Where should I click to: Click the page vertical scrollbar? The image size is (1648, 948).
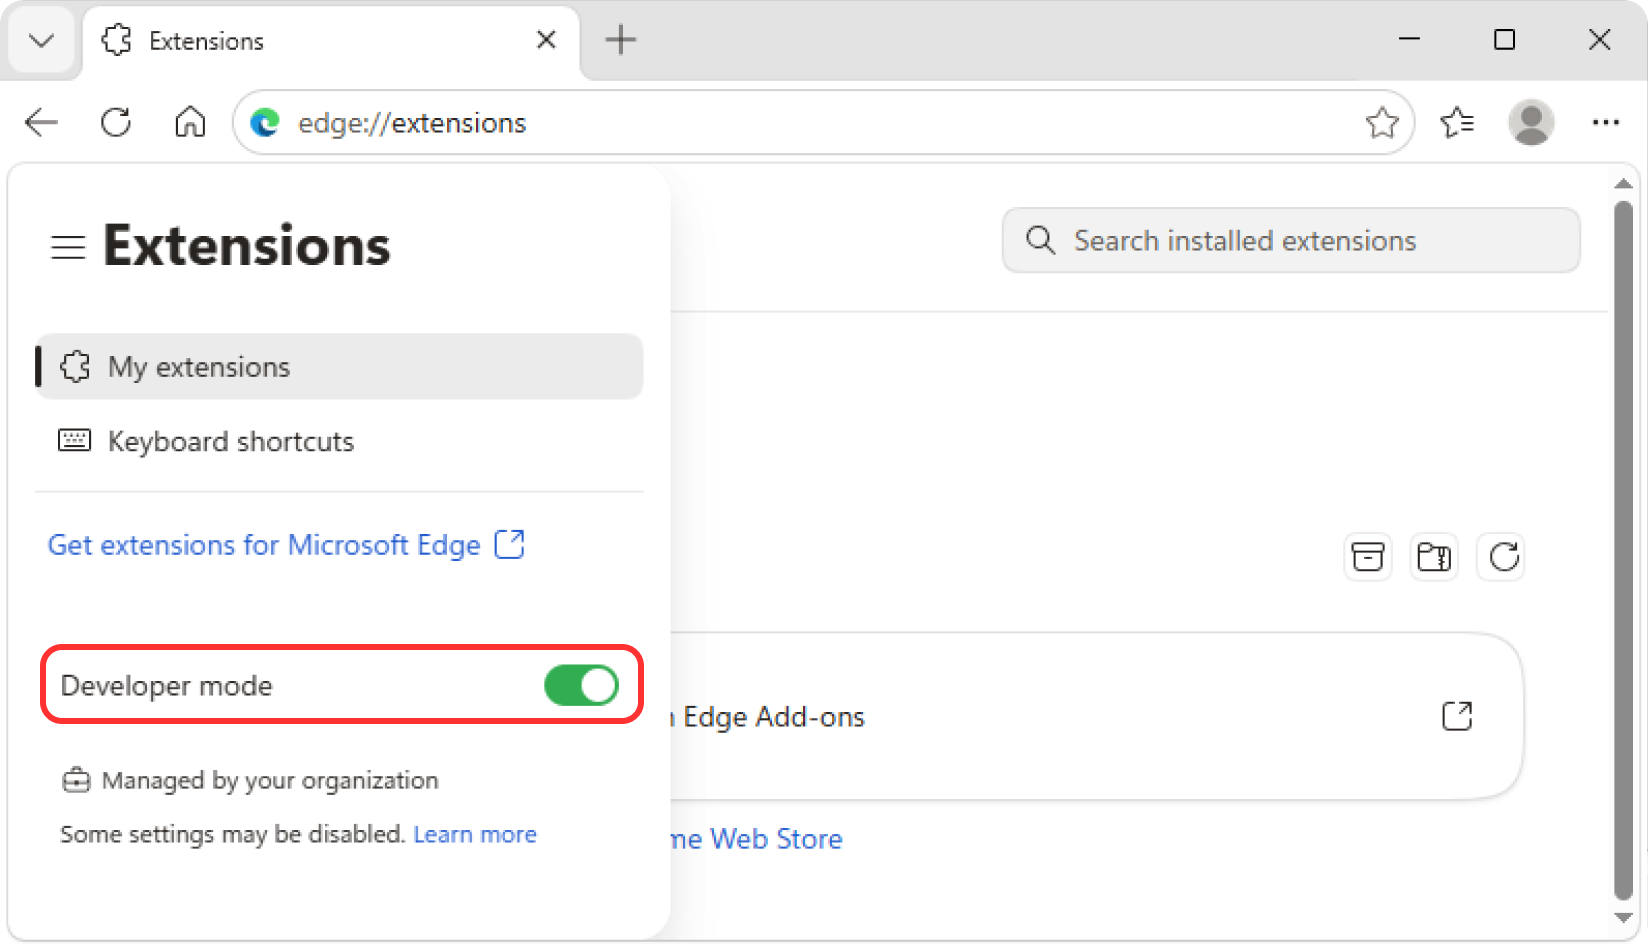(1623, 550)
